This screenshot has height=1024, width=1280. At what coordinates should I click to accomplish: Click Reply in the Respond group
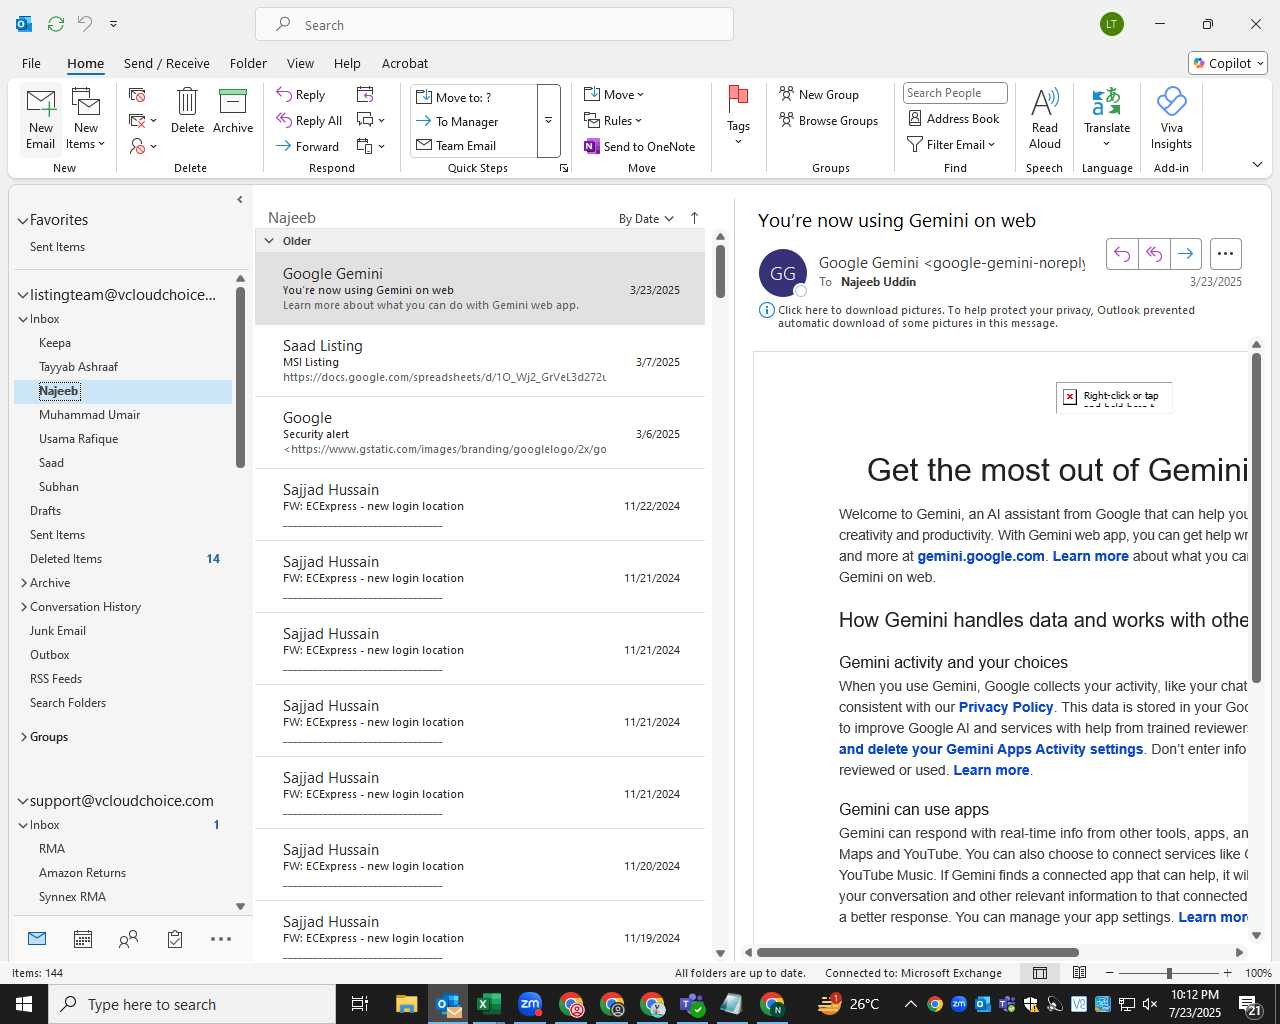301,94
